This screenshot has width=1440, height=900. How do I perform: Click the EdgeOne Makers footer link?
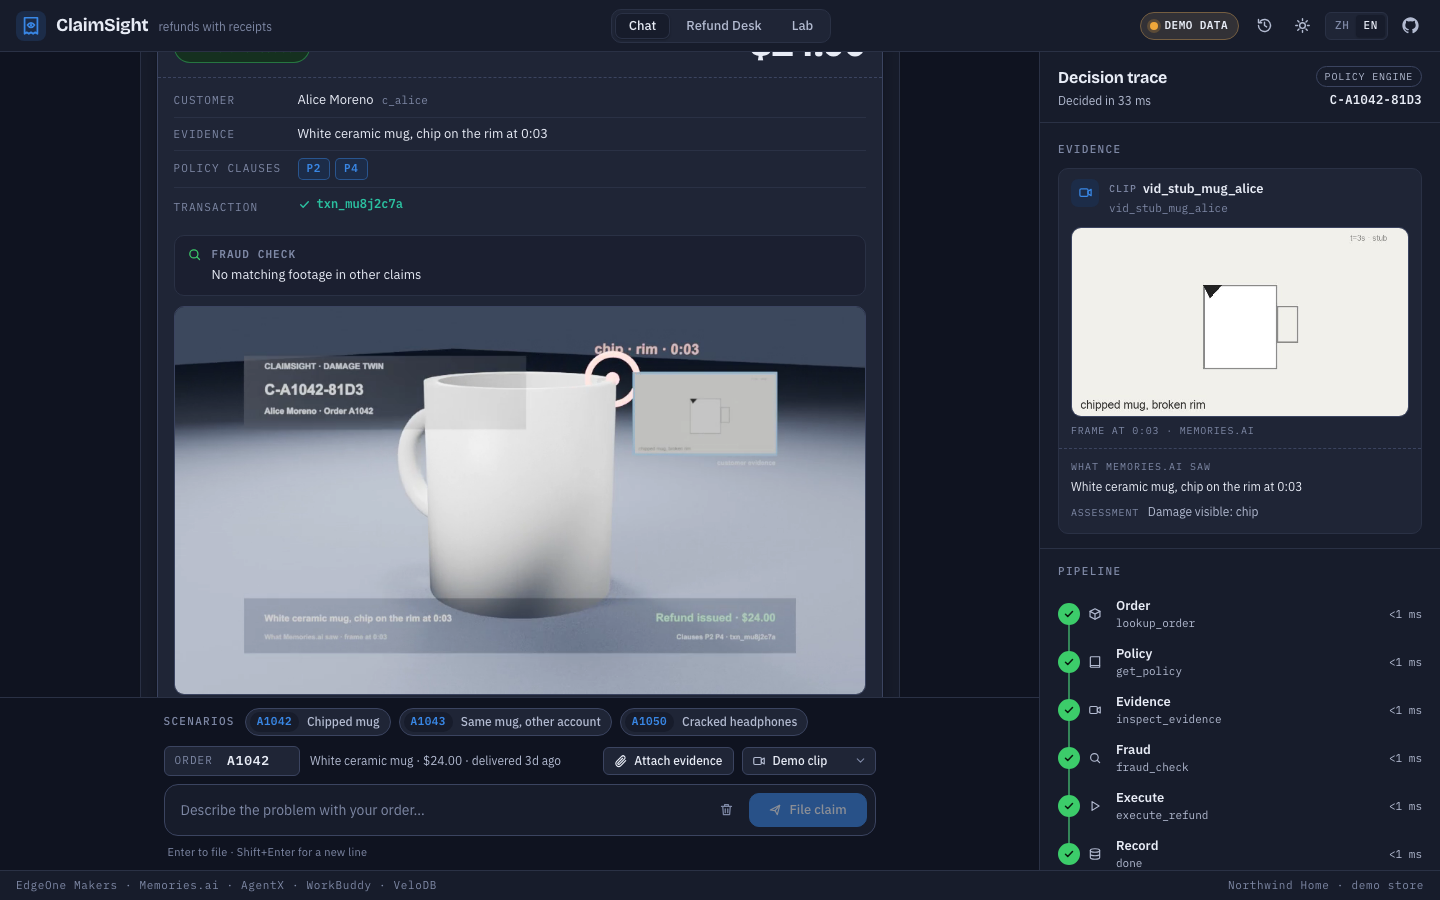66,886
